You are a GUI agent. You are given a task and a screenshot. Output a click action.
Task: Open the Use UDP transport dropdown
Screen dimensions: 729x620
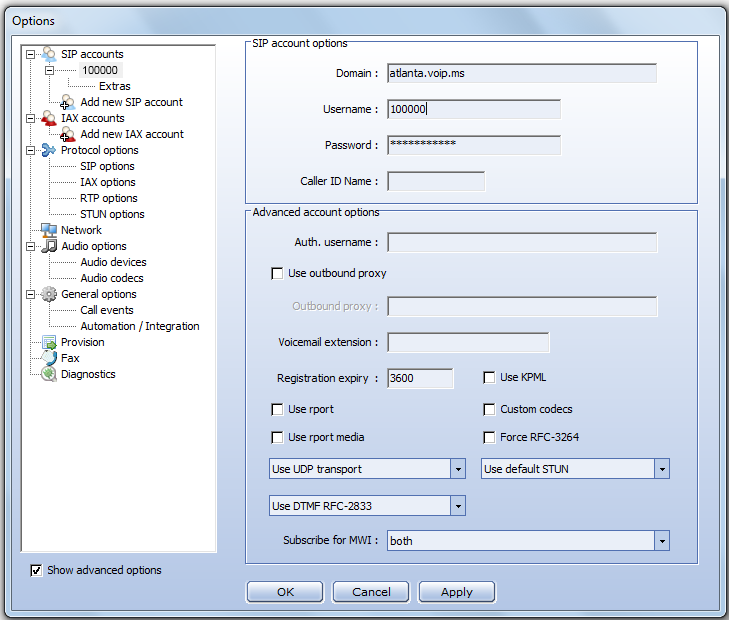coord(458,469)
